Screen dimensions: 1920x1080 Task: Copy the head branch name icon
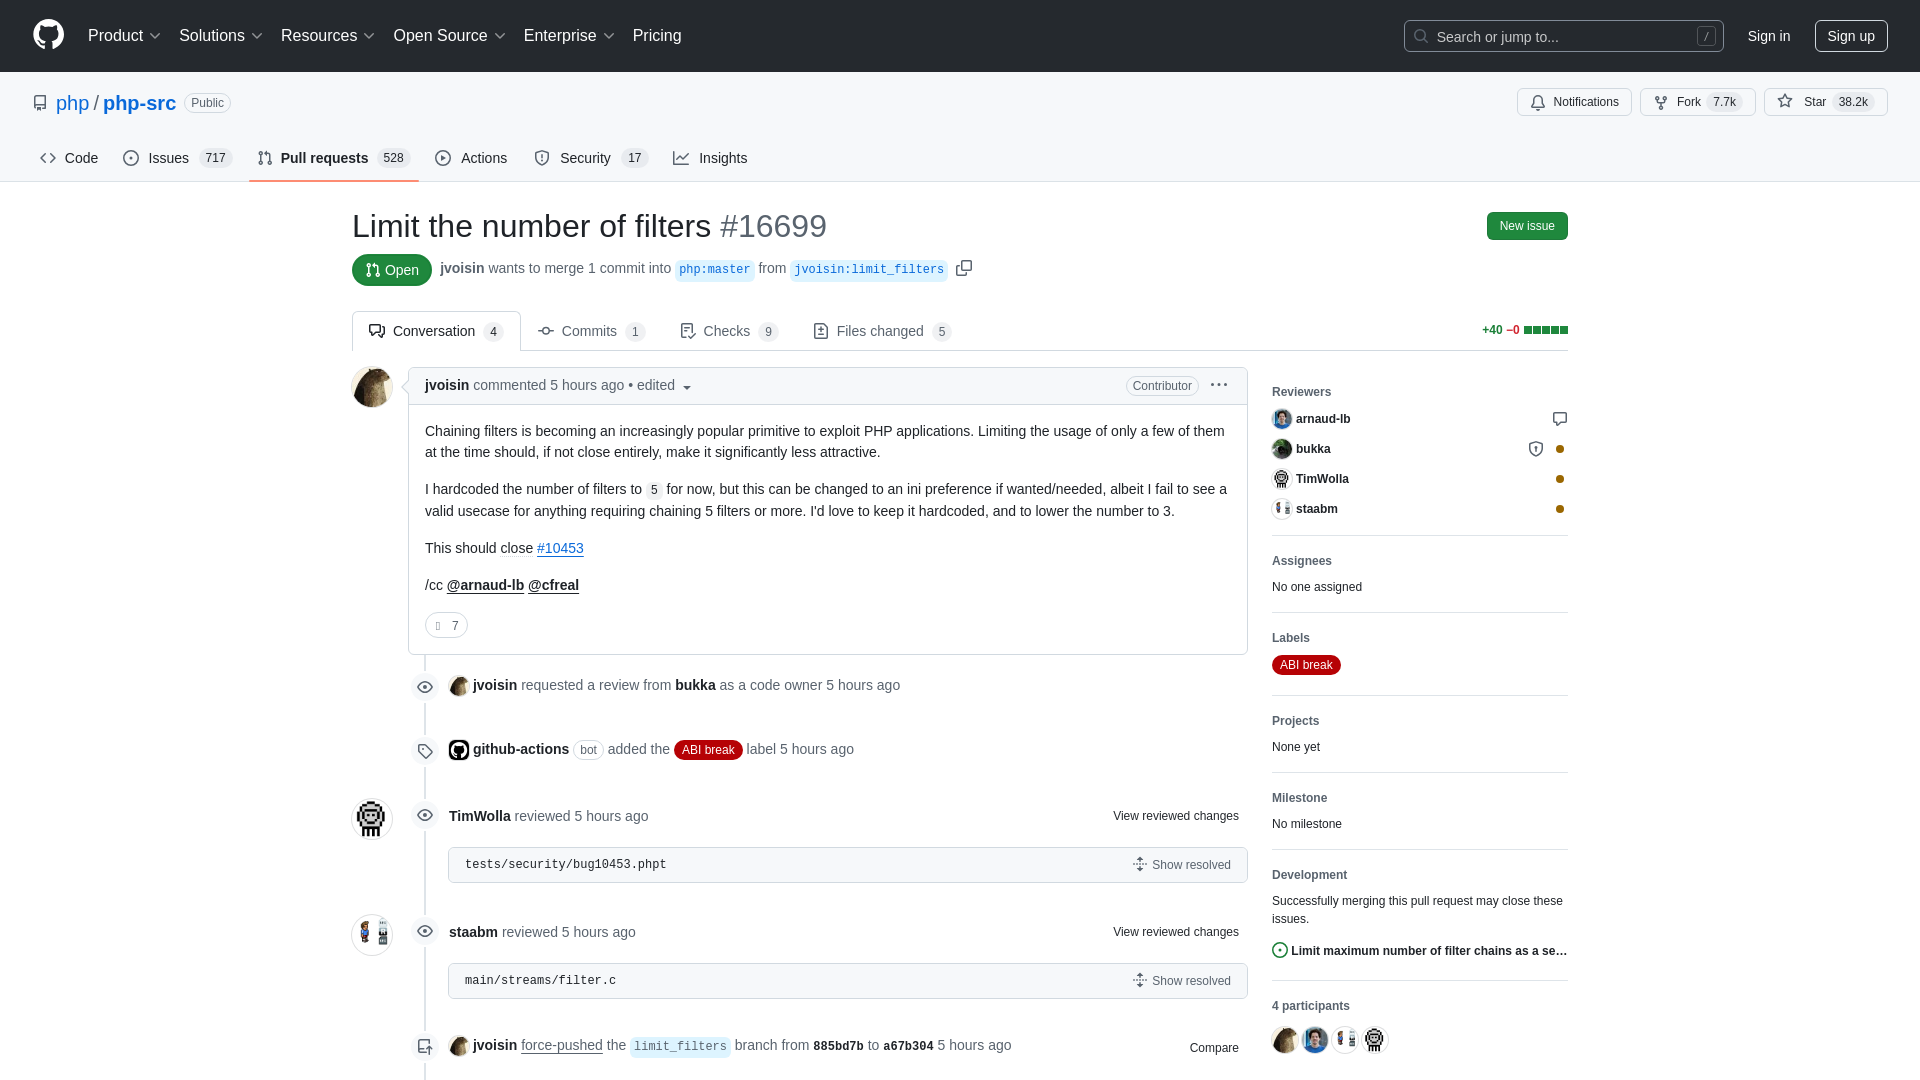tap(964, 268)
